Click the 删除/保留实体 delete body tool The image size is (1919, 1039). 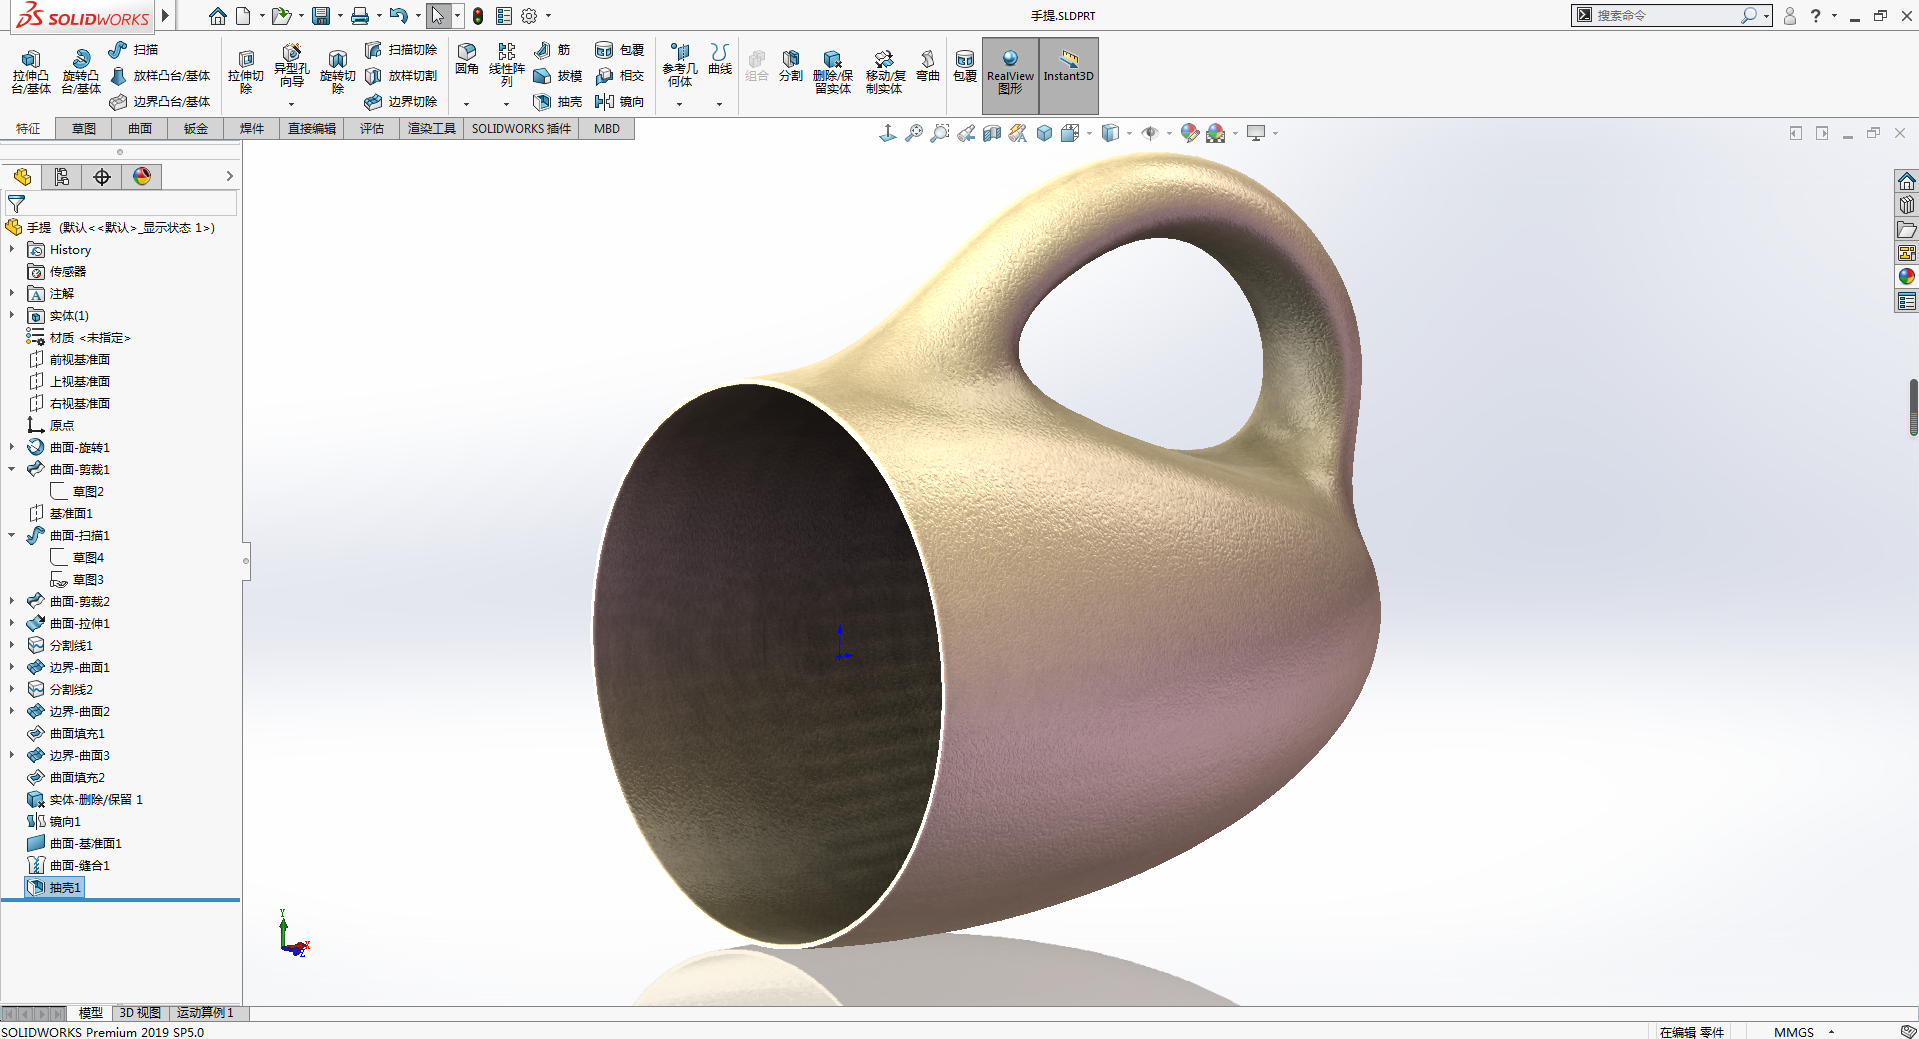pyautogui.click(x=832, y=72)
